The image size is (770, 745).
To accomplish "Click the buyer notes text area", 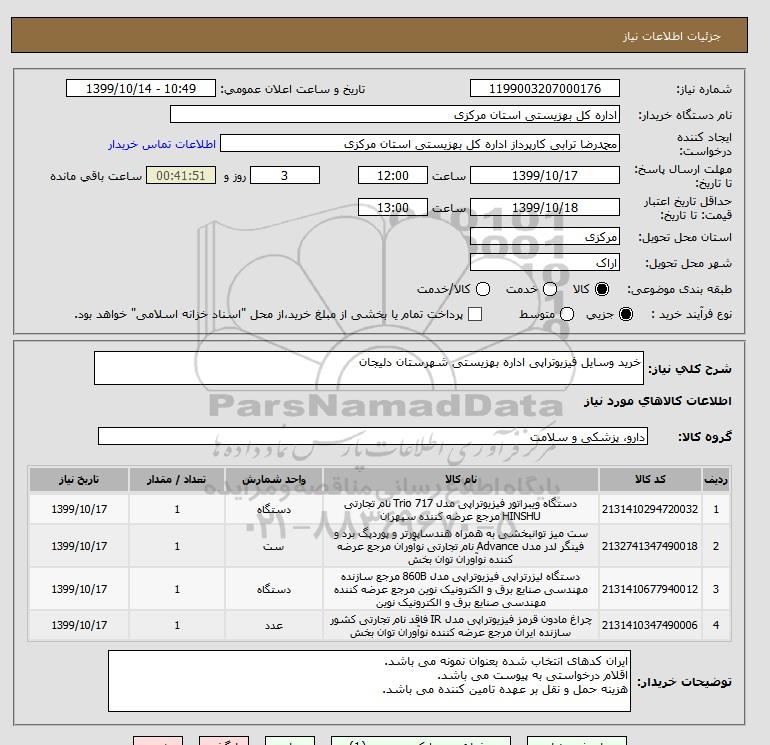I will click(x=369, y=681).
